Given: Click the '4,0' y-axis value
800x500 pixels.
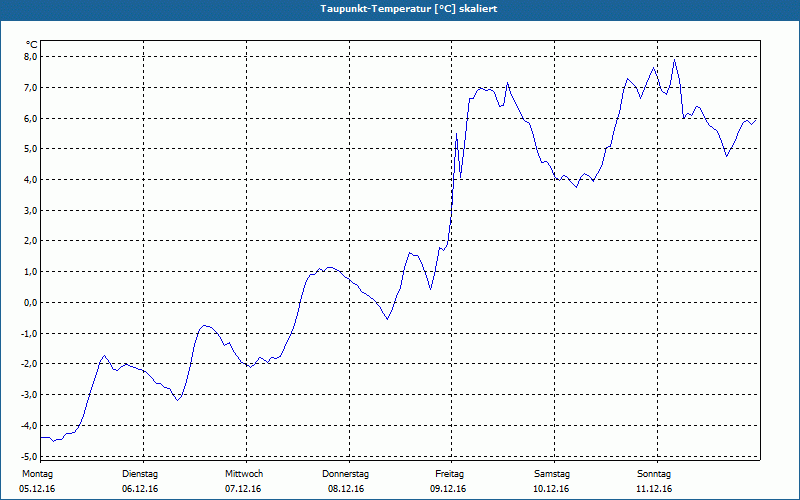Looking at the screenshot, I should 31,180.
